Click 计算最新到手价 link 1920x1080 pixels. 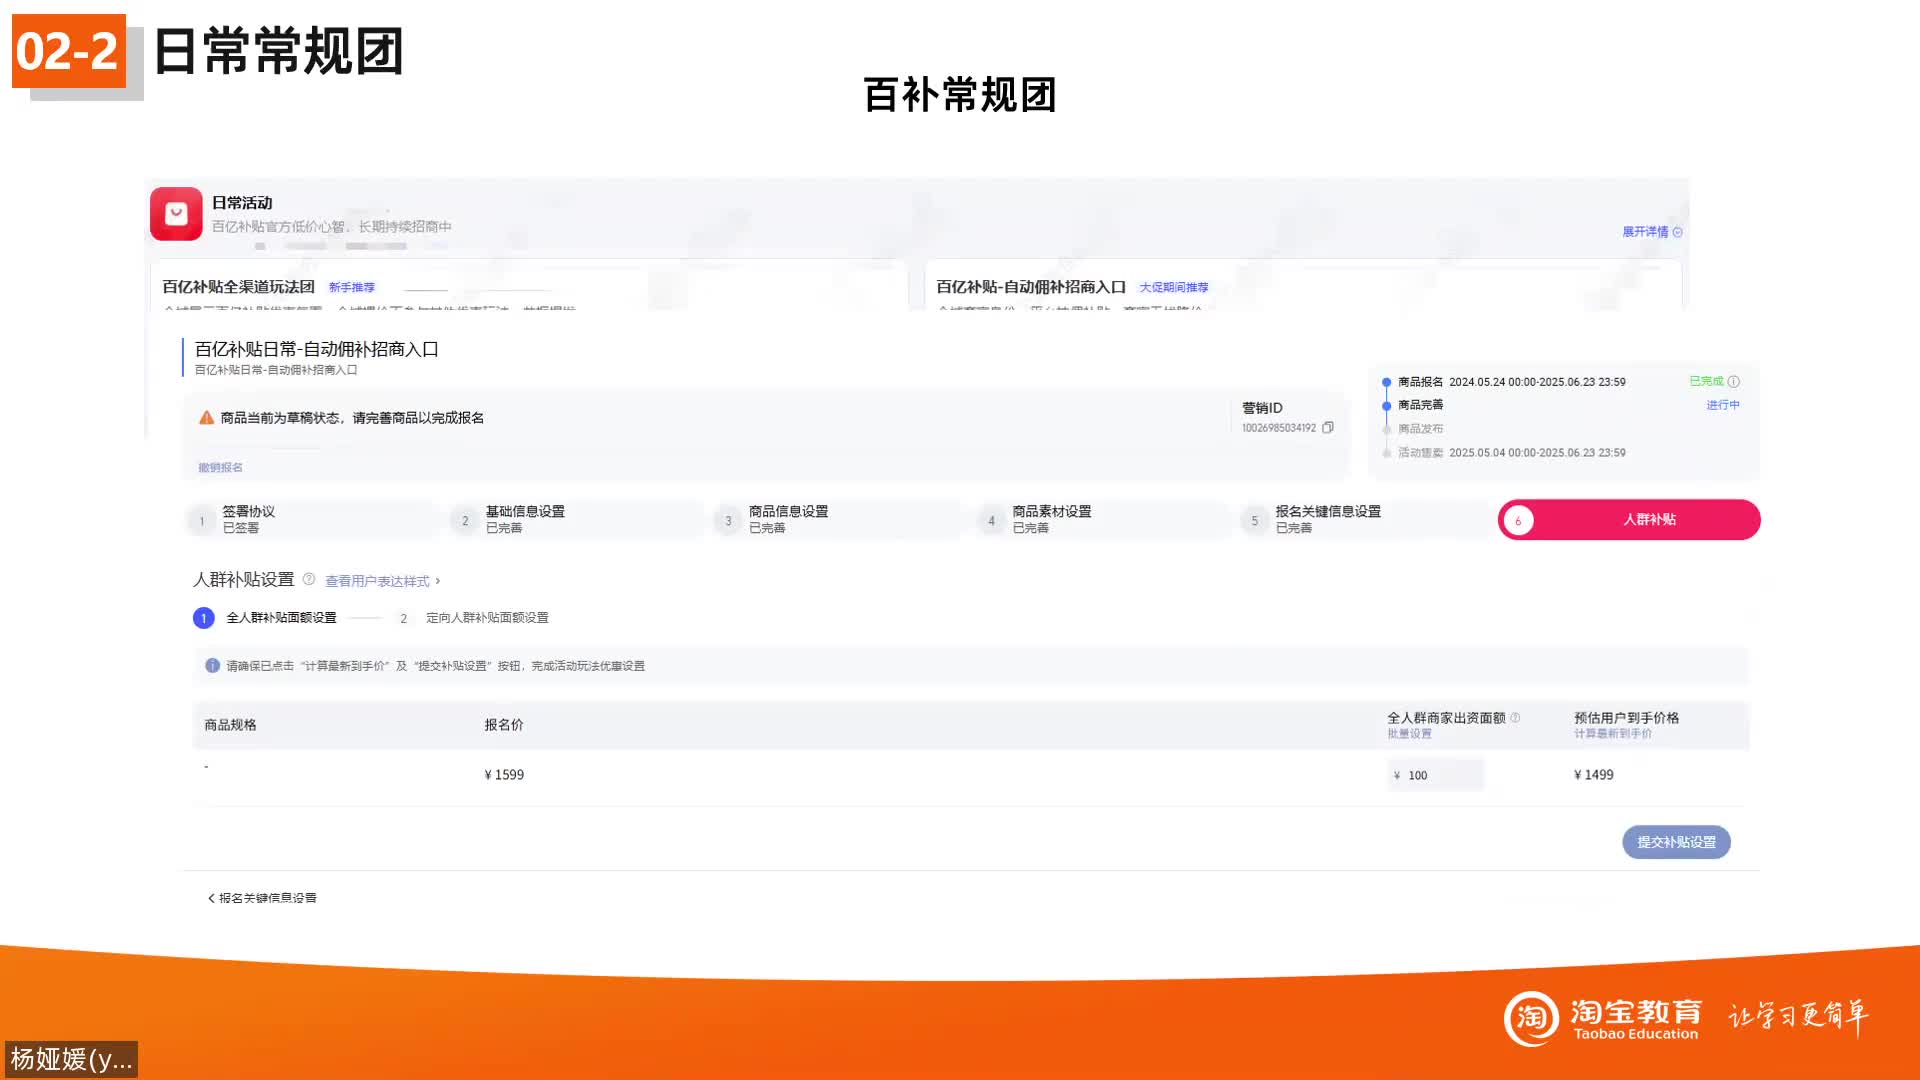[x=1612, y=734]
